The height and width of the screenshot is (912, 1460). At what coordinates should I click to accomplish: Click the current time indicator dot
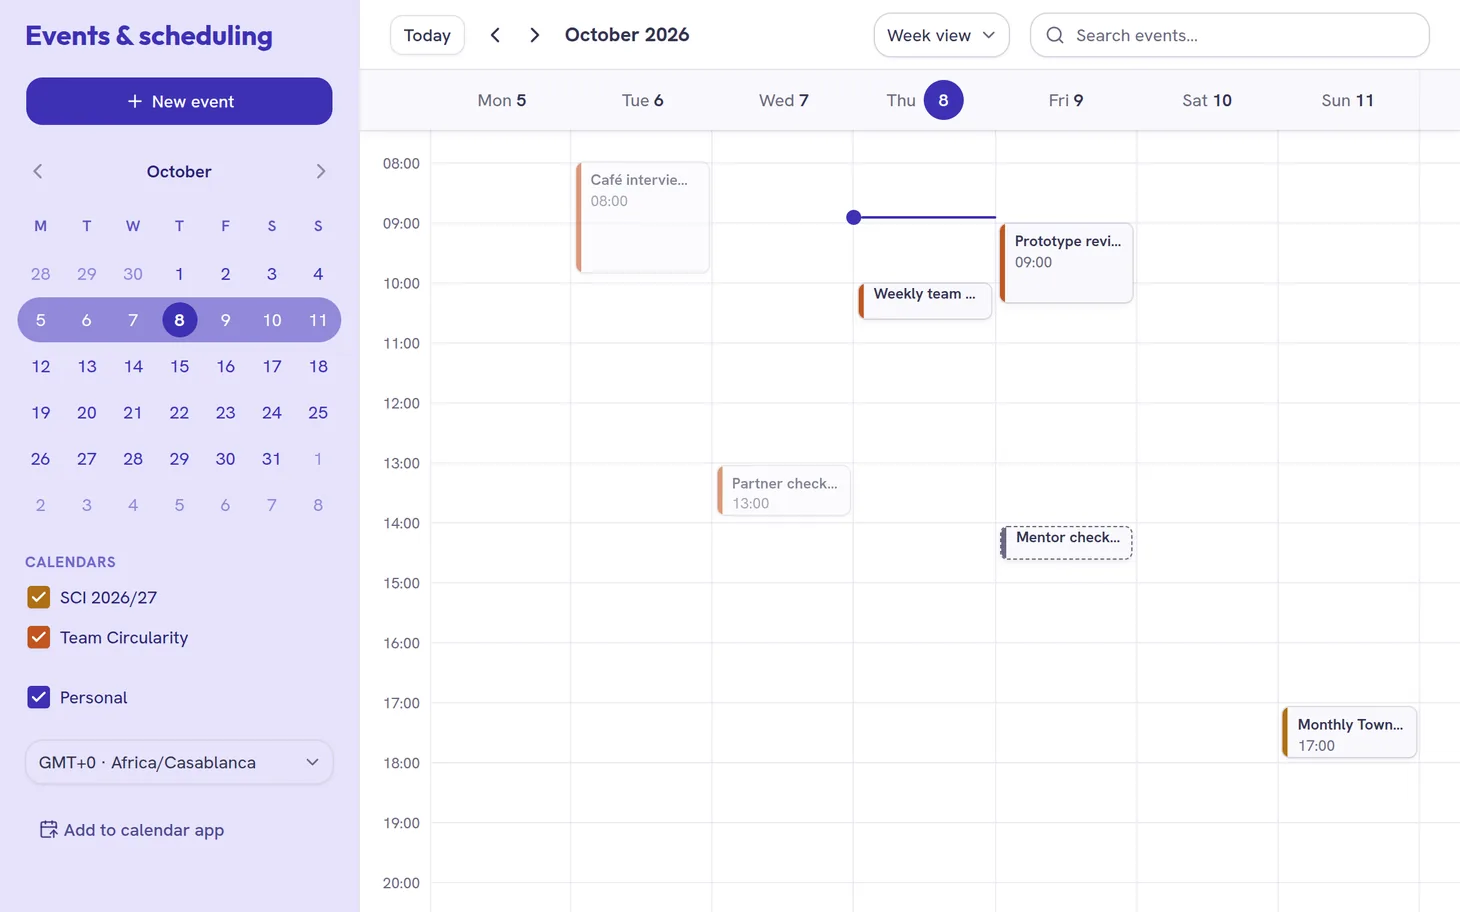pyautogui.click(x=853, y=217)
